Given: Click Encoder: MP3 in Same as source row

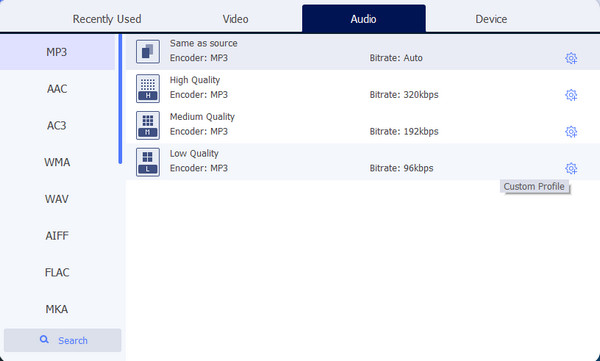Looking at the screenshot, I should 199,58.
